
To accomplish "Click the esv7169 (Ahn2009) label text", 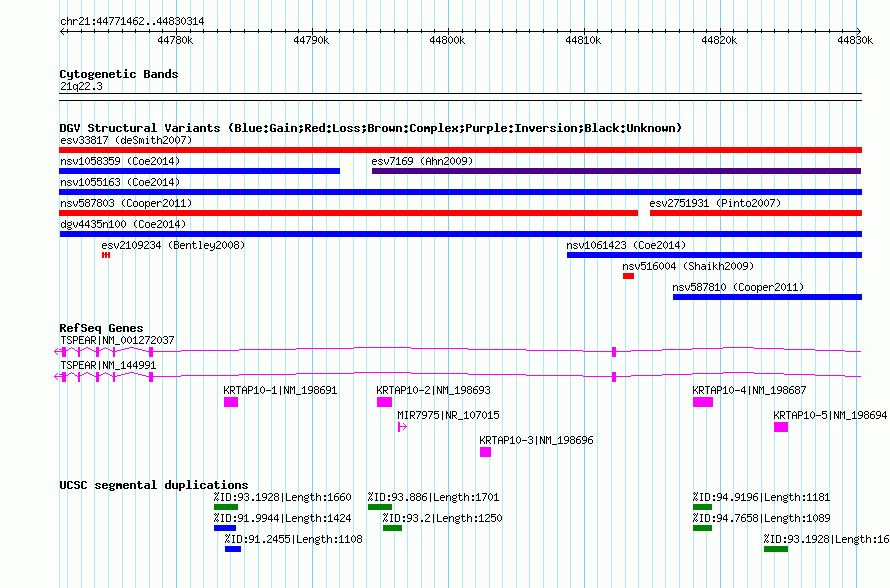I will tap(422, 161).
